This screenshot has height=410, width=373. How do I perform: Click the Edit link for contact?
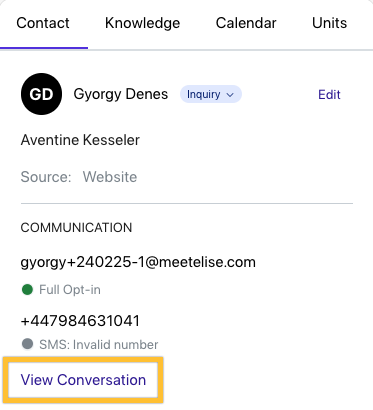click(329, 95)
